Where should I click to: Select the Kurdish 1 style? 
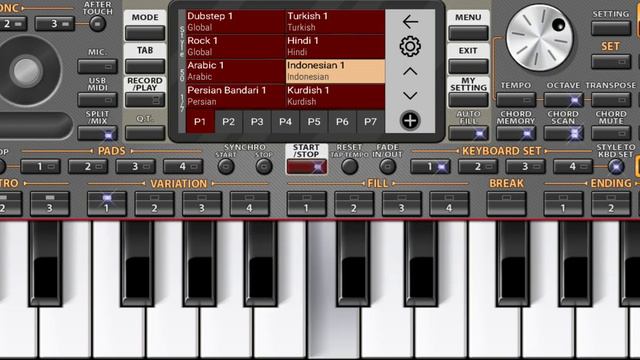coord(335,96)
